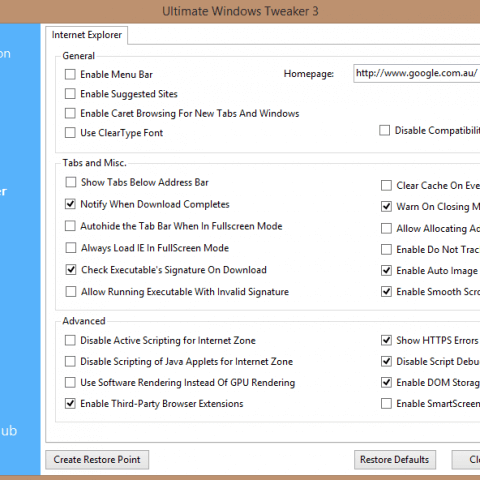Enable the Menu Bar checkbox

[x=70, y=74]
